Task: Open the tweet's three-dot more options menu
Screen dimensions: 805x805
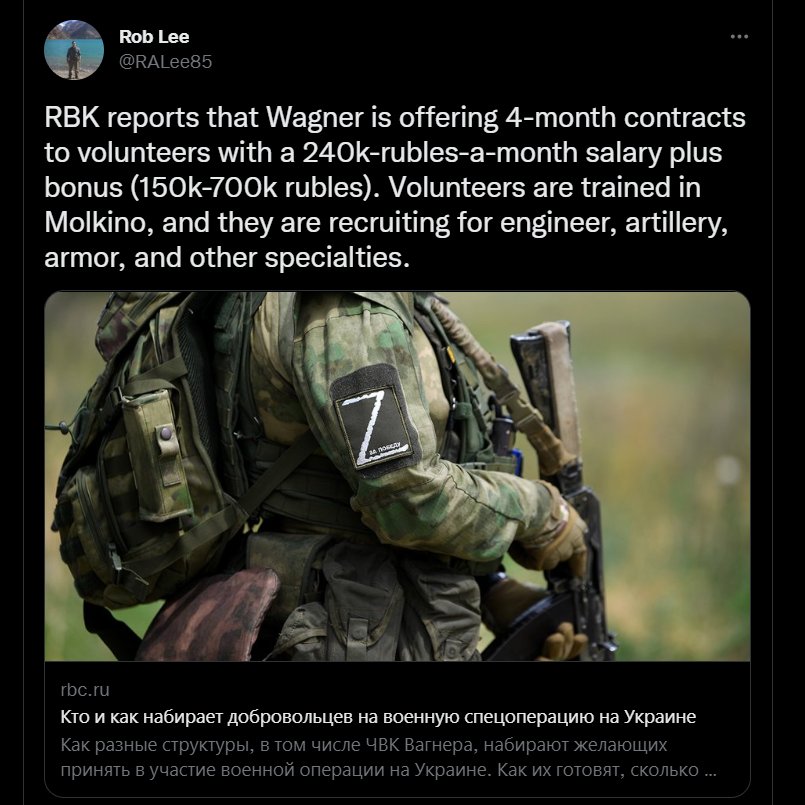Action: click(x=739, y=36)
